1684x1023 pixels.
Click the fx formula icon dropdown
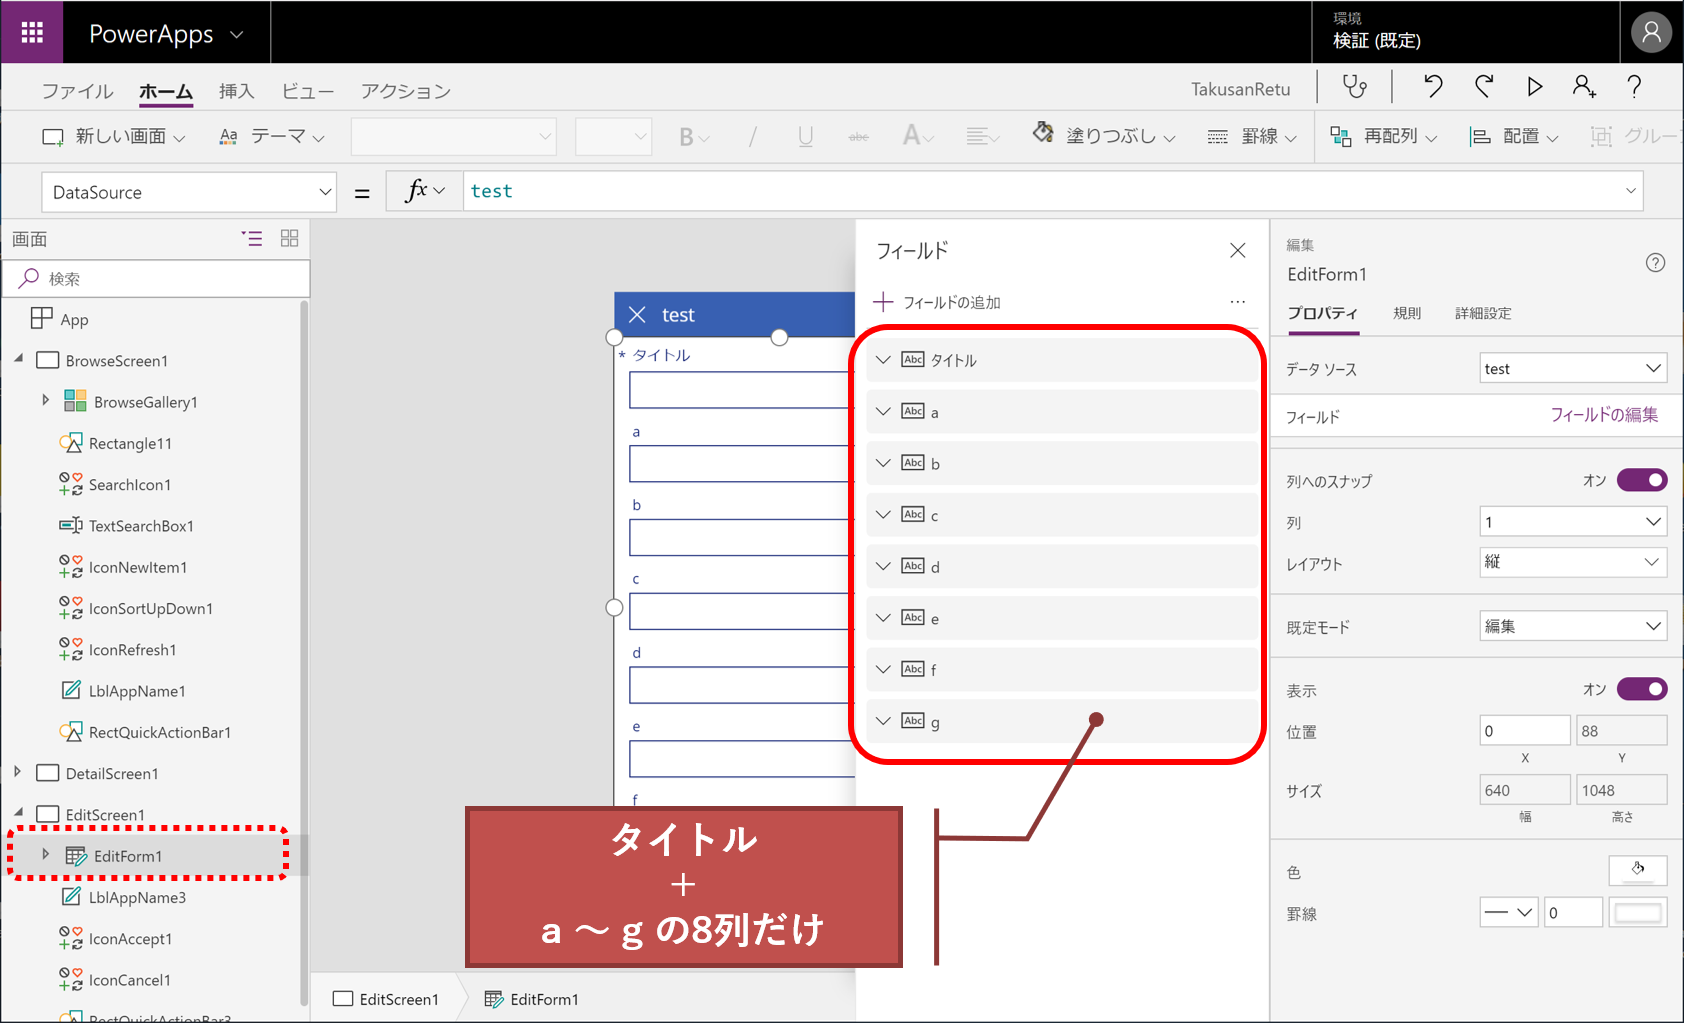point(424,190)
